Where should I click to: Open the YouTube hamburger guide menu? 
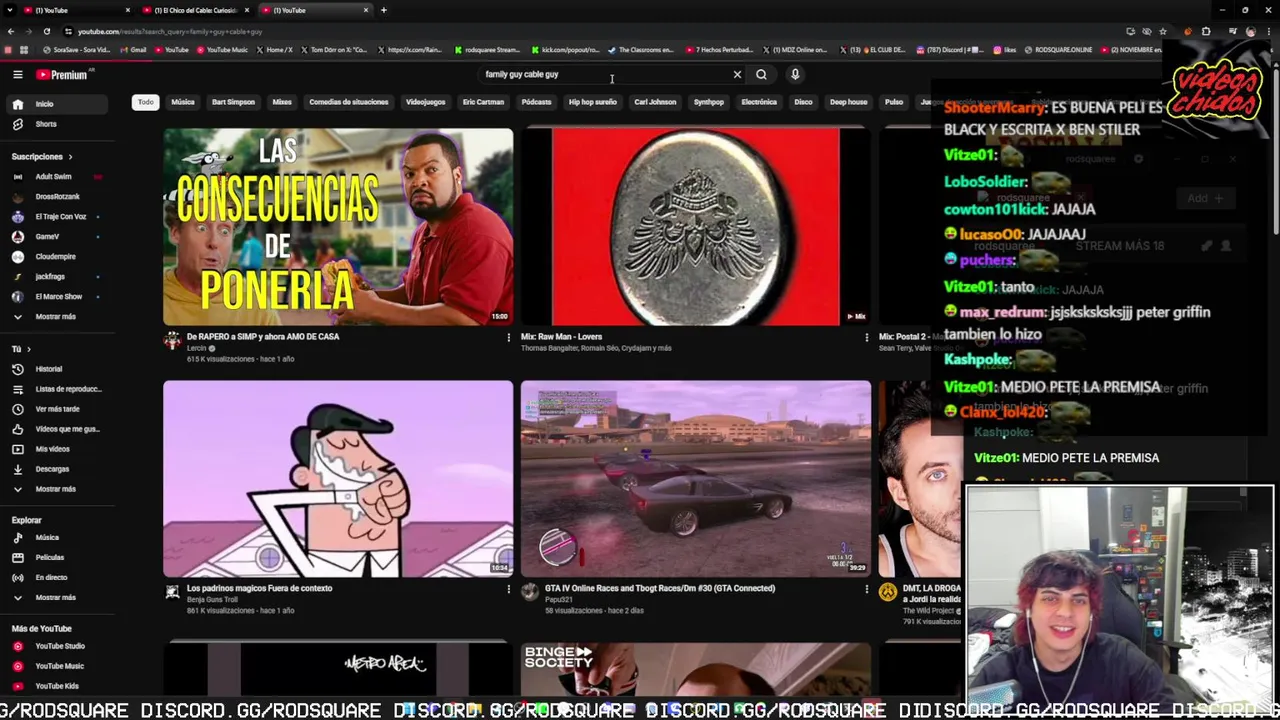pyautogui.click(x=17, y=74)
